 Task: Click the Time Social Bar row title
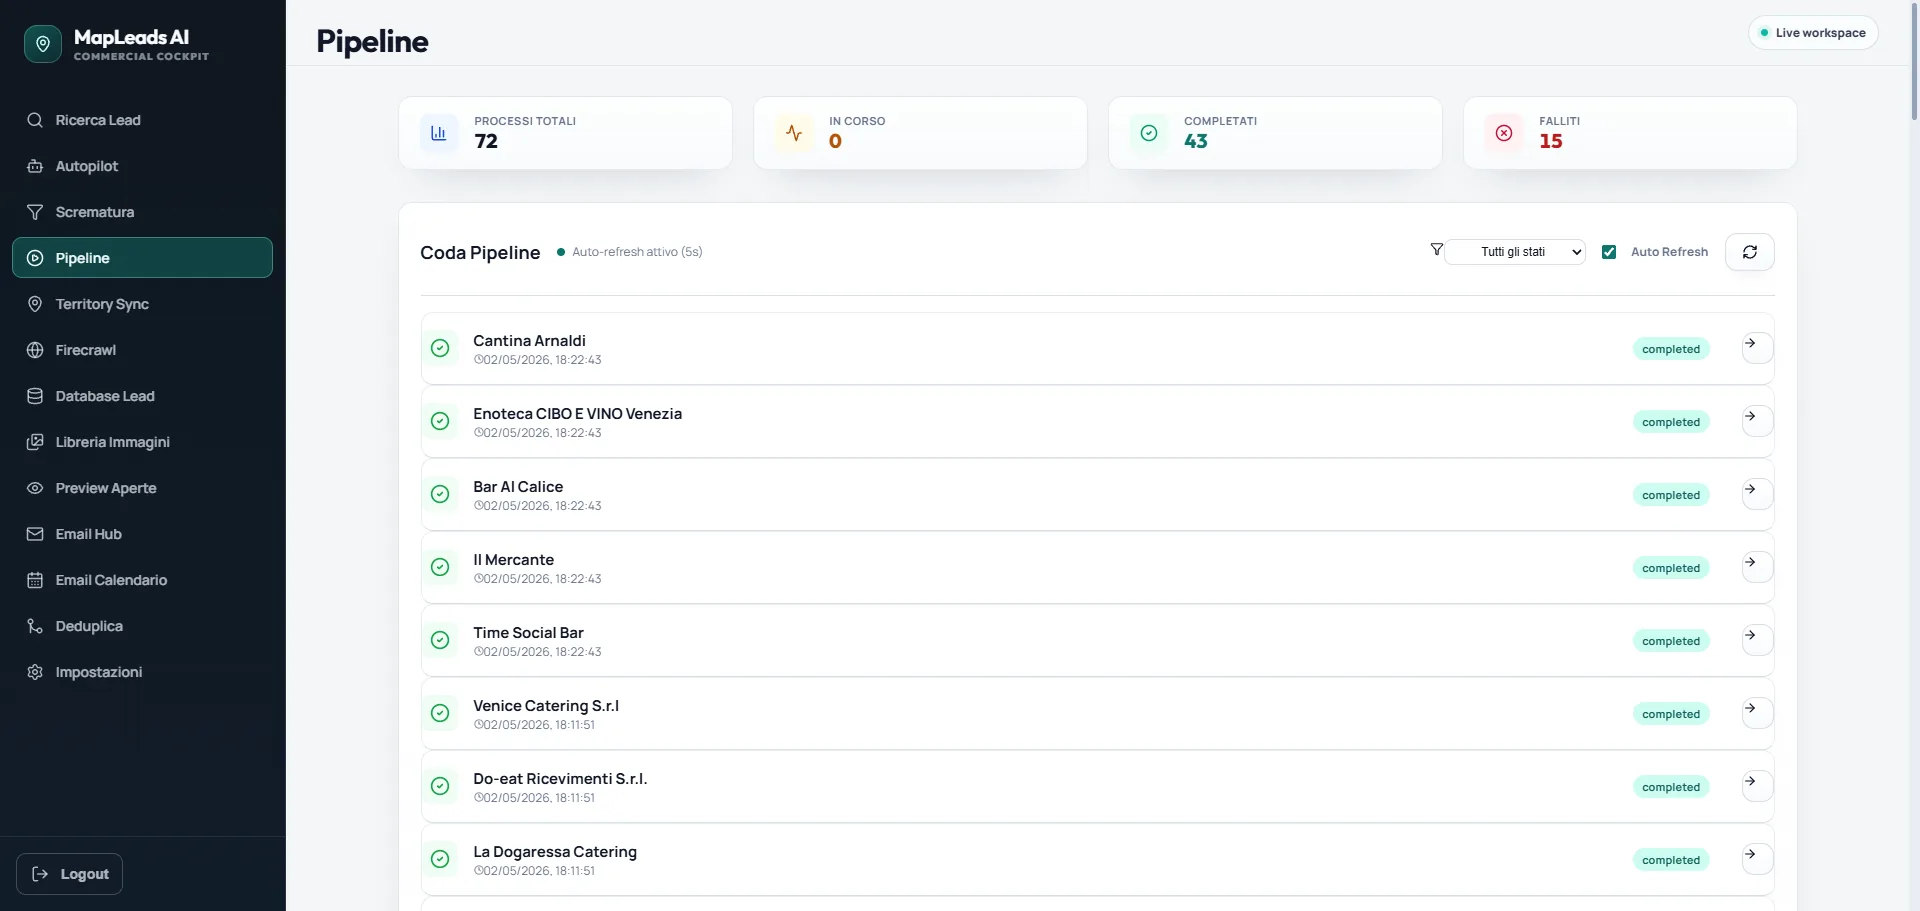[528, 633]
